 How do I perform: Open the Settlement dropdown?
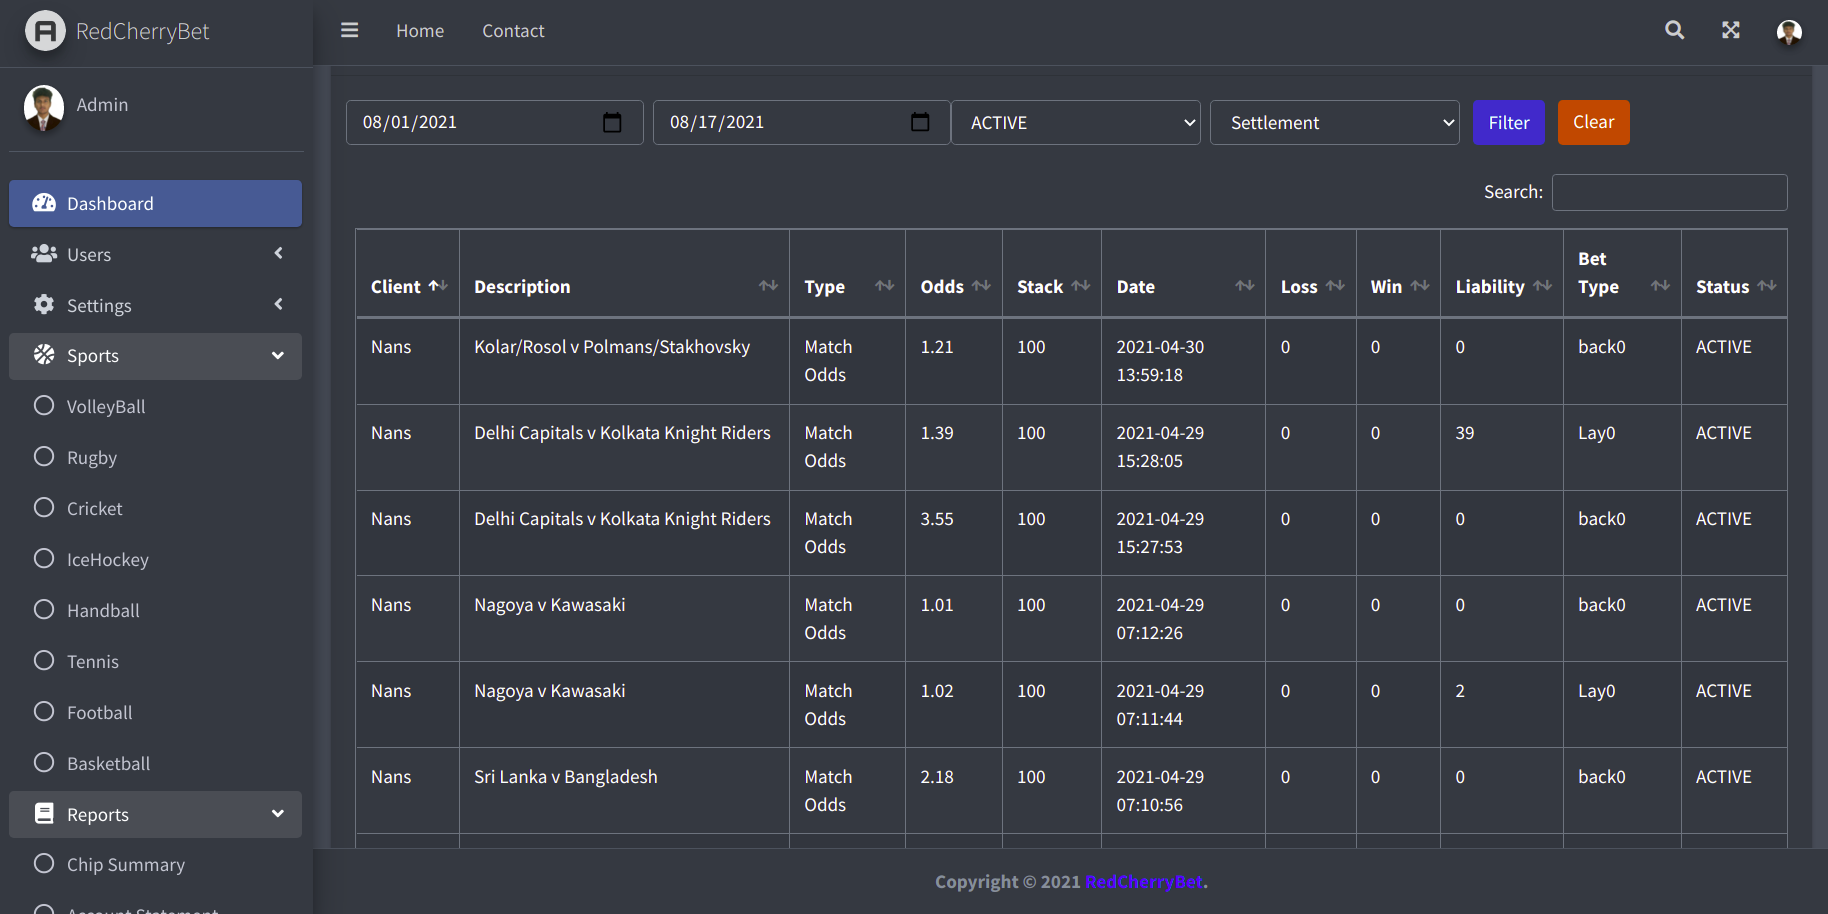1335,122
